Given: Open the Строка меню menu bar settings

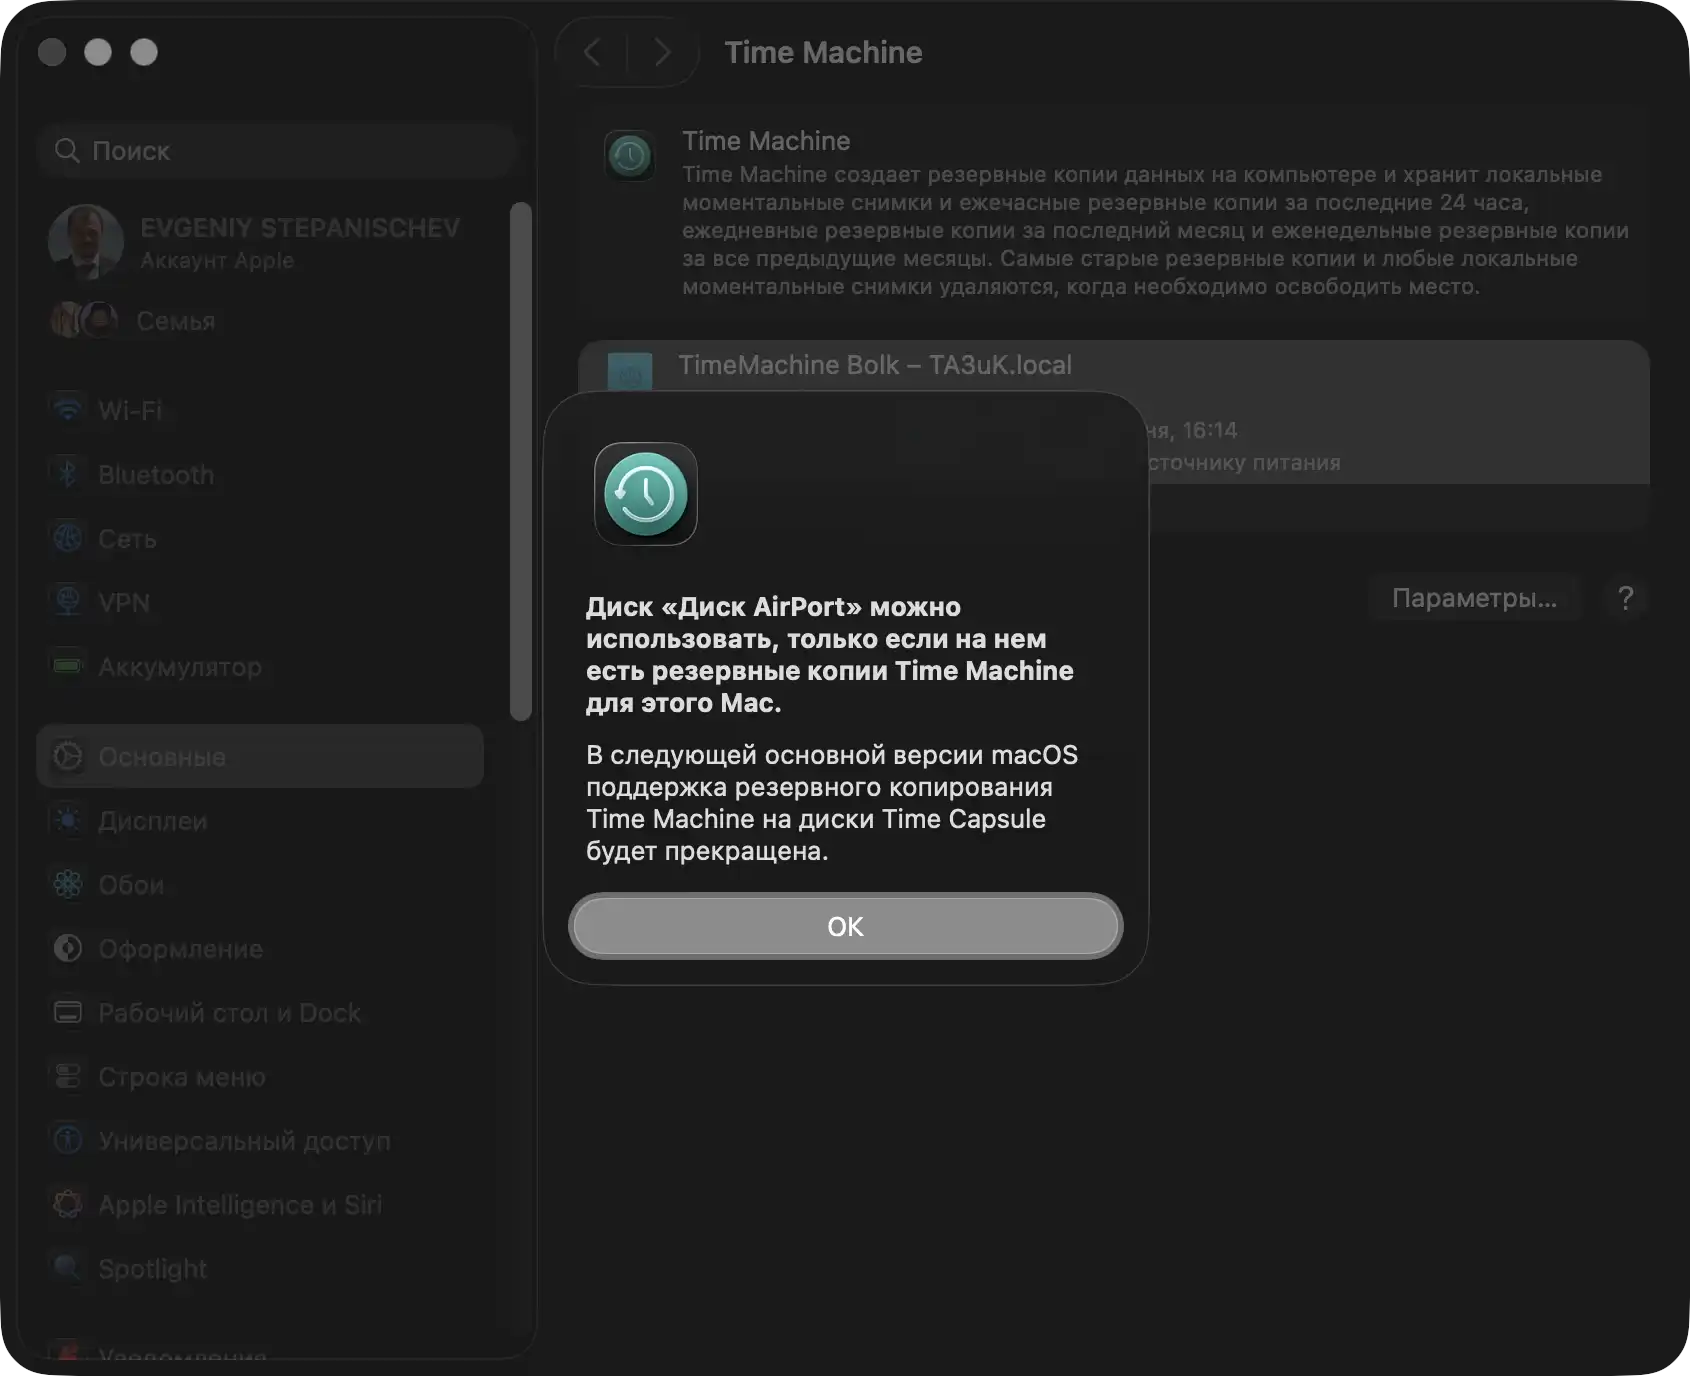Looking at the screenshot, I should [x=260, y=1076].
